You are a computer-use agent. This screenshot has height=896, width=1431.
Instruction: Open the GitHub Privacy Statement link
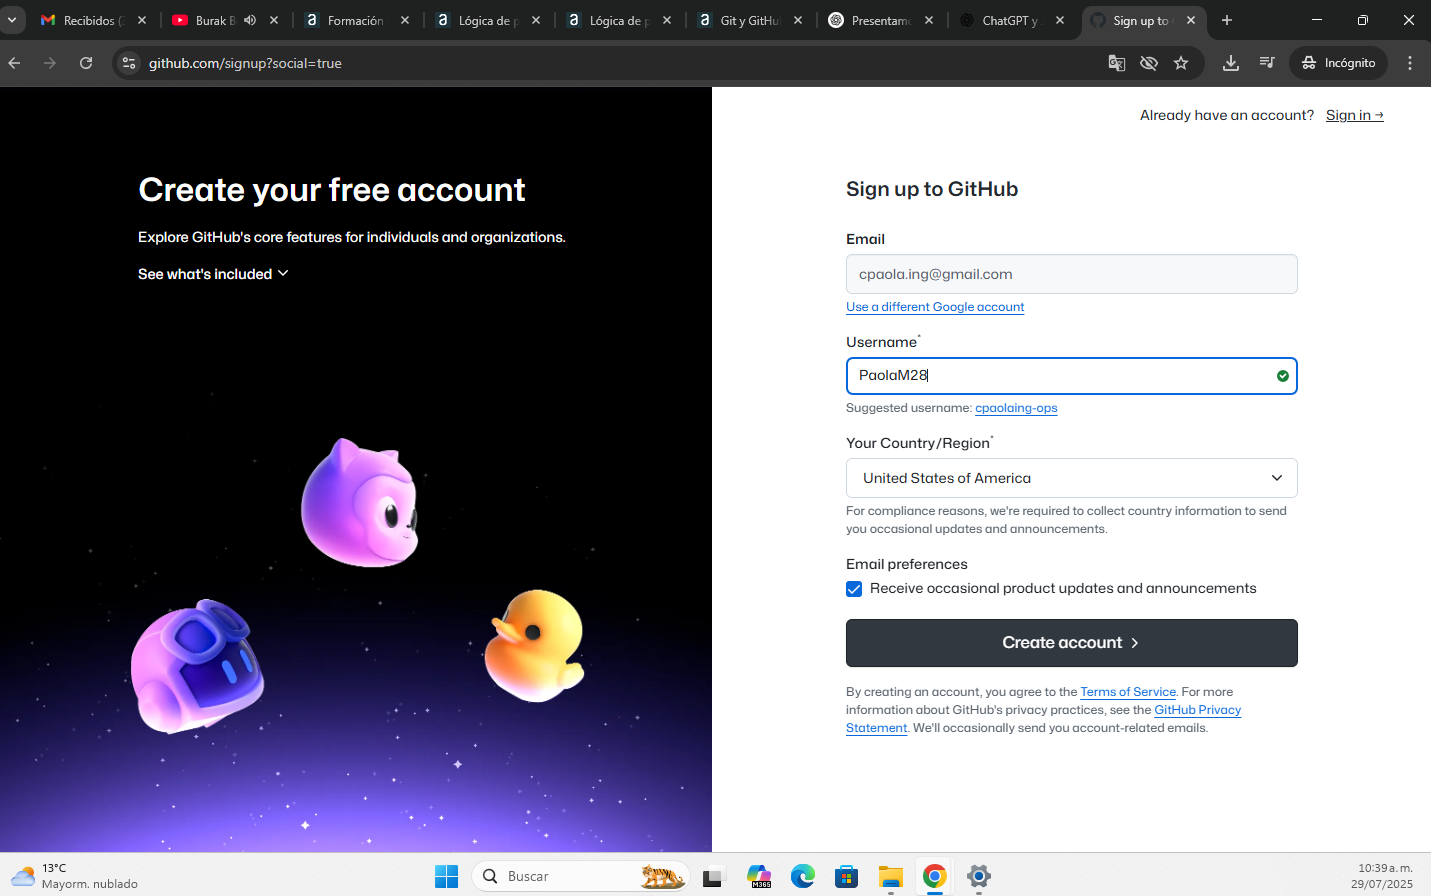coord(1197,710)
